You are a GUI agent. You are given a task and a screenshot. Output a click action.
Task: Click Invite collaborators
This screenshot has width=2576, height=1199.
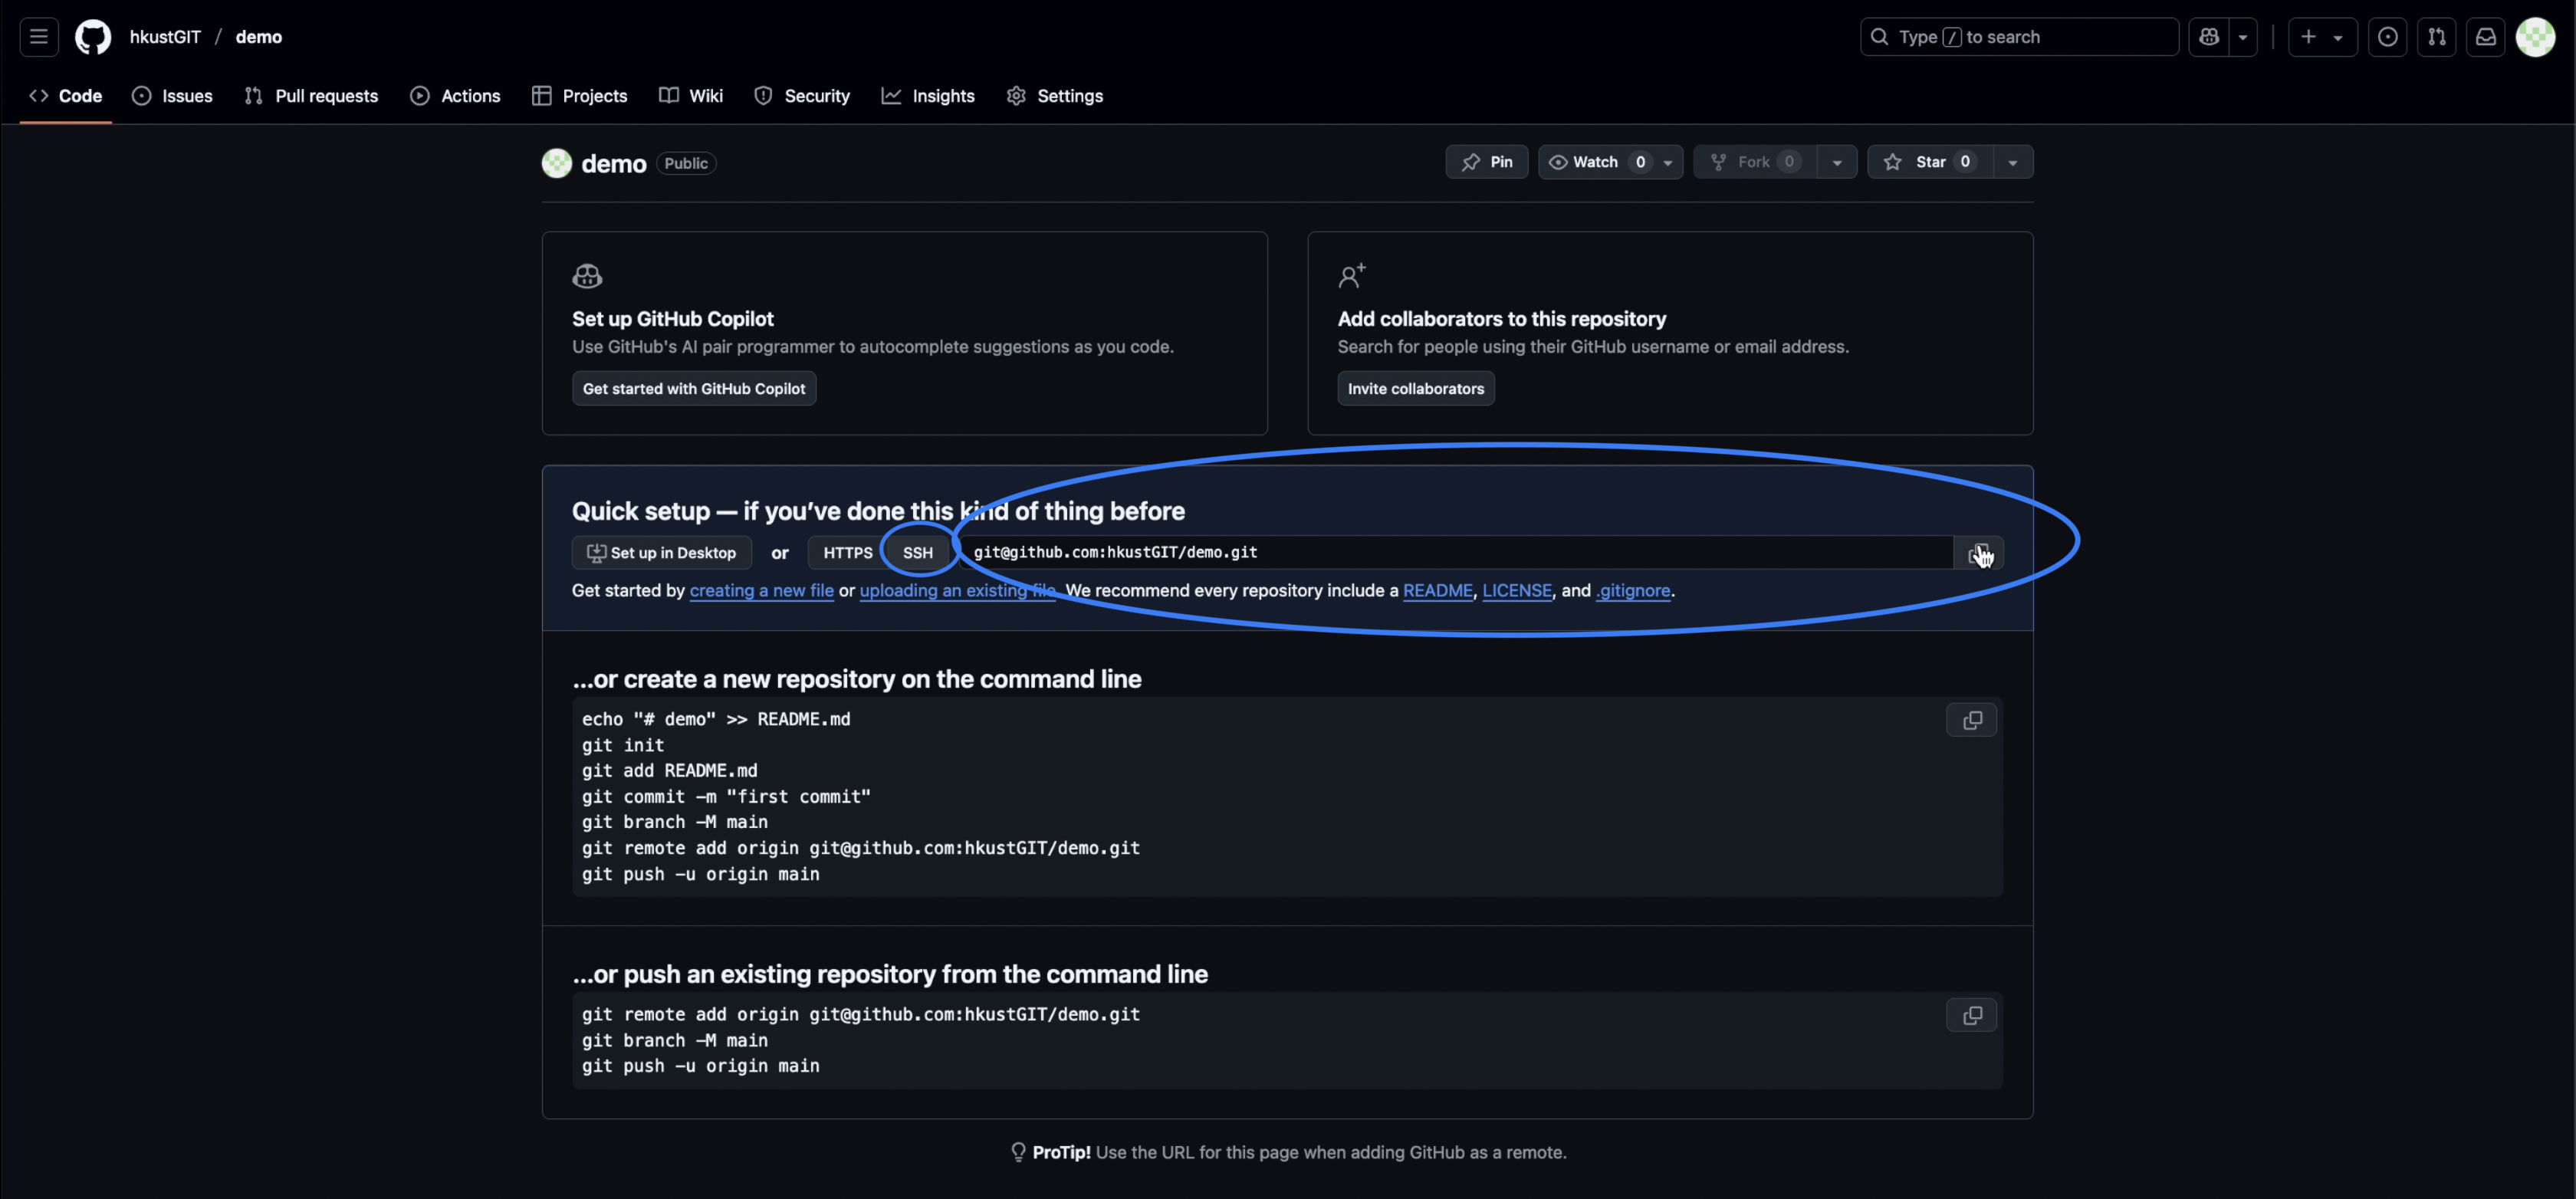tap(1415, 388)
